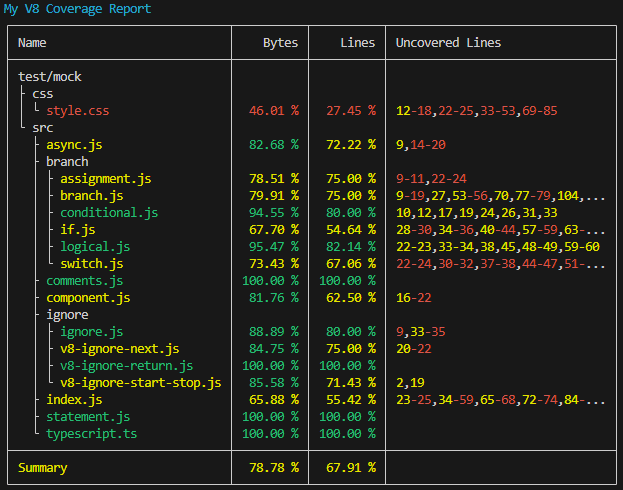Viewport: 623px width, 490px height.
Task: Click the Summary row label
Action: point(43,468)
